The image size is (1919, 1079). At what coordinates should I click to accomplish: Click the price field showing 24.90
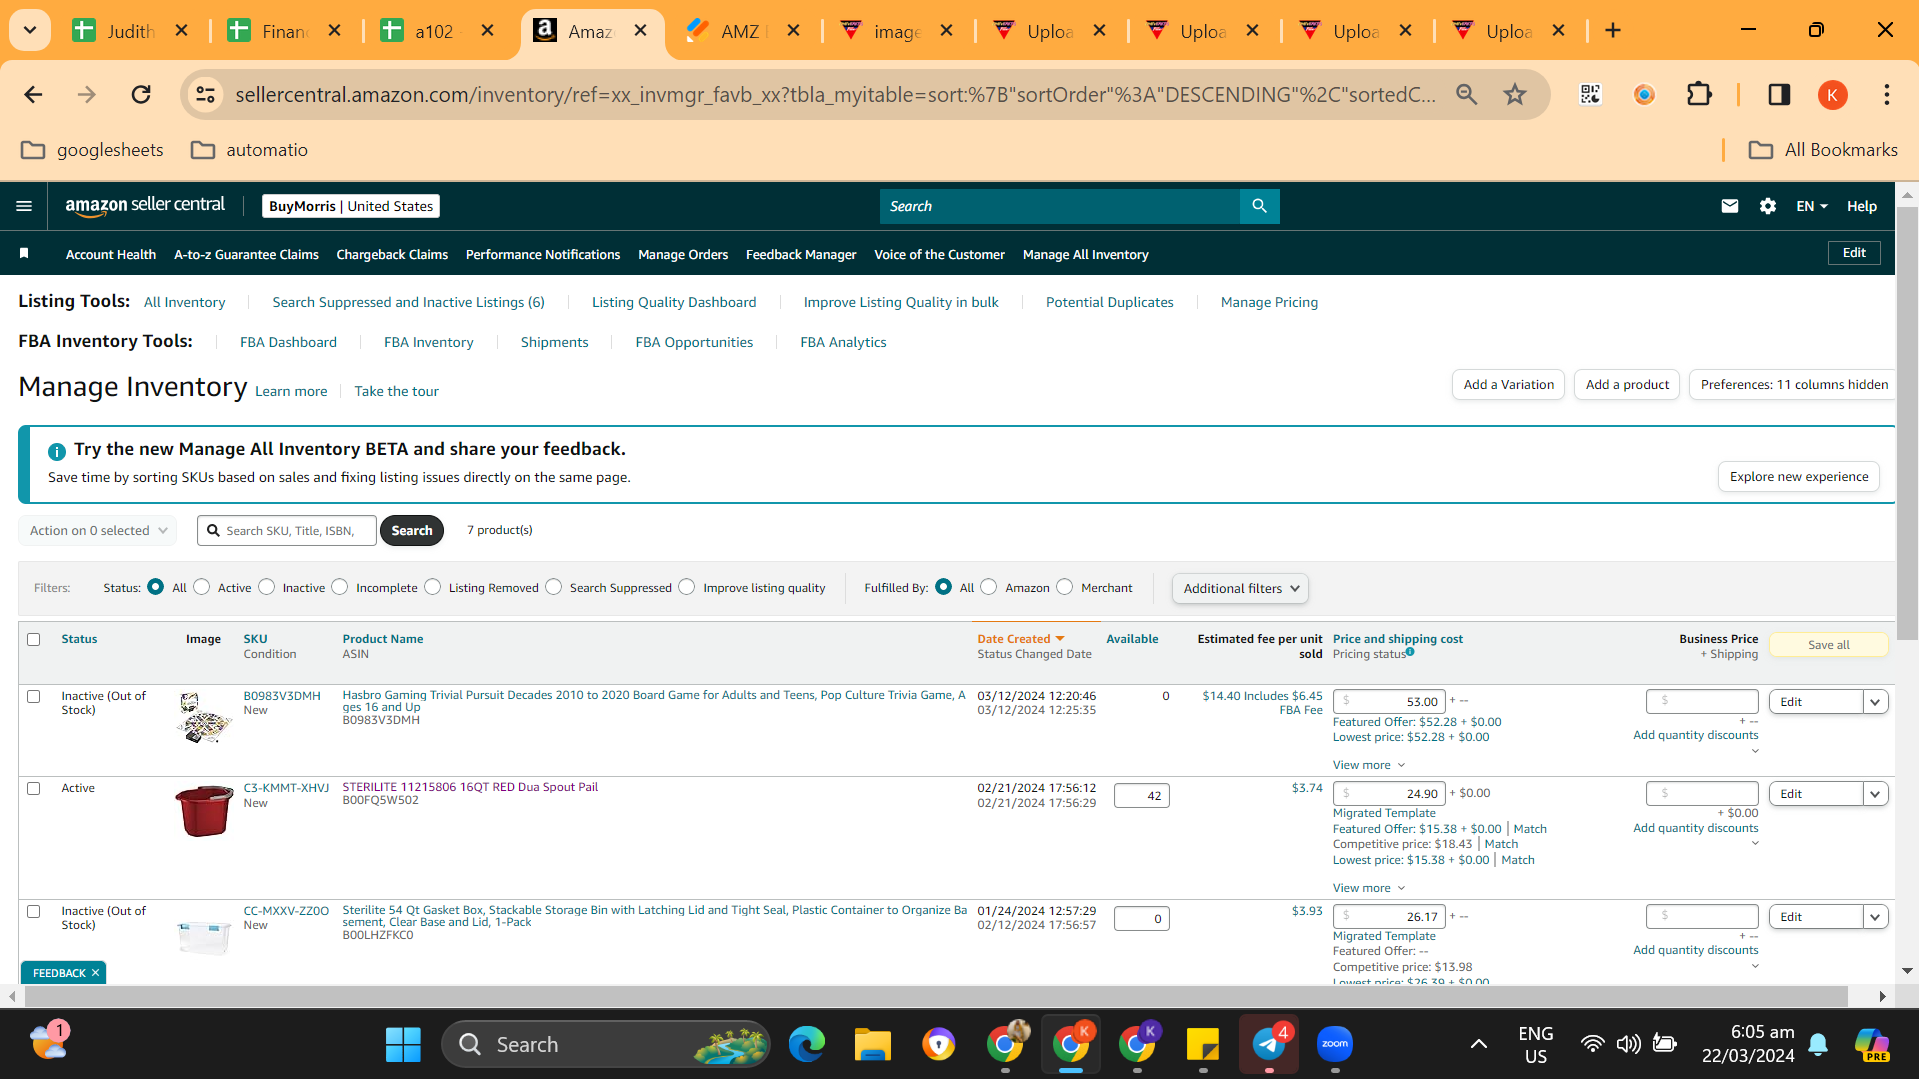1389,794
